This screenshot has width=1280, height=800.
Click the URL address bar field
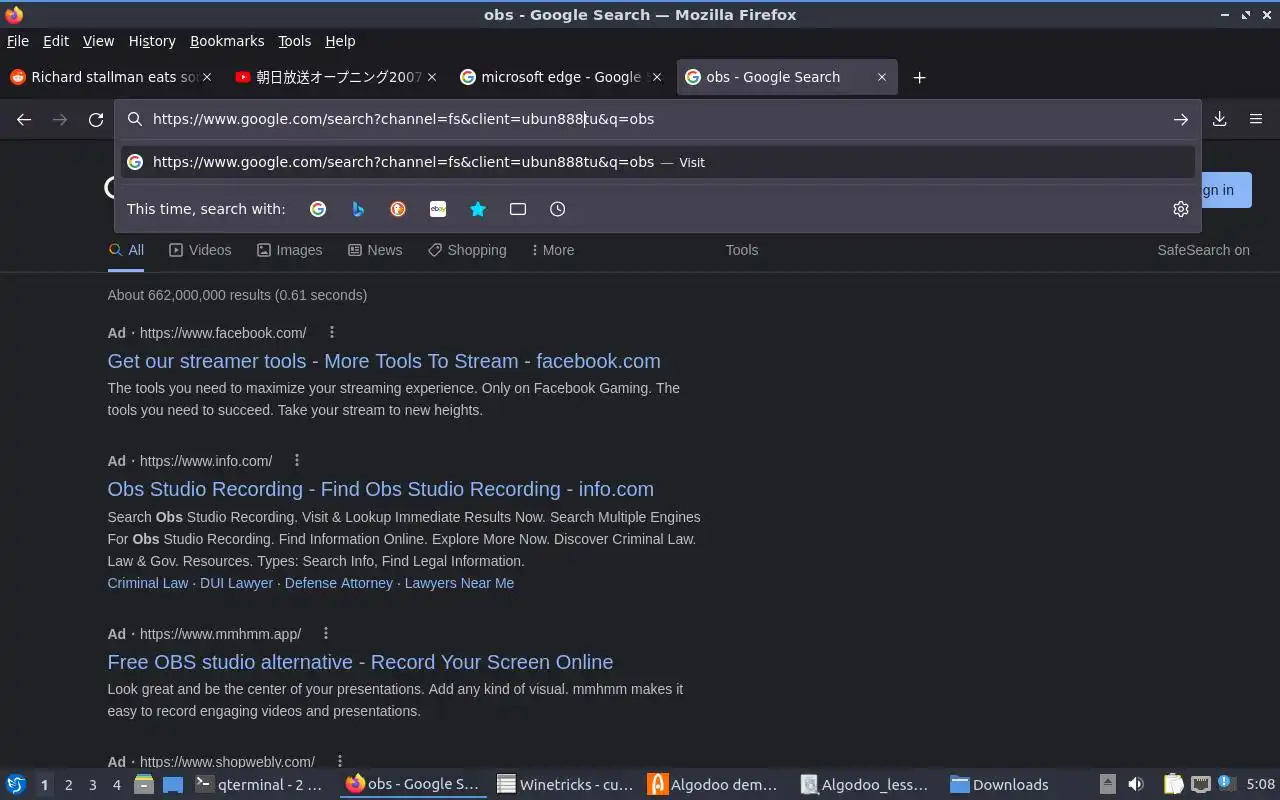pyautogui.click(x=658, y=119)
